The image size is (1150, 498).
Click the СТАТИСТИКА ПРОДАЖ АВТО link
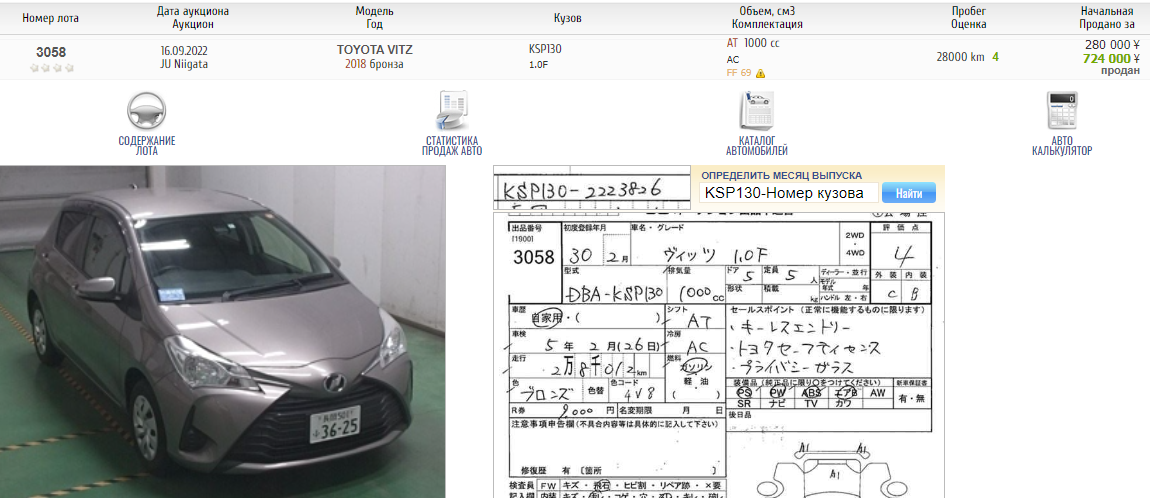[x=452, y=146]
